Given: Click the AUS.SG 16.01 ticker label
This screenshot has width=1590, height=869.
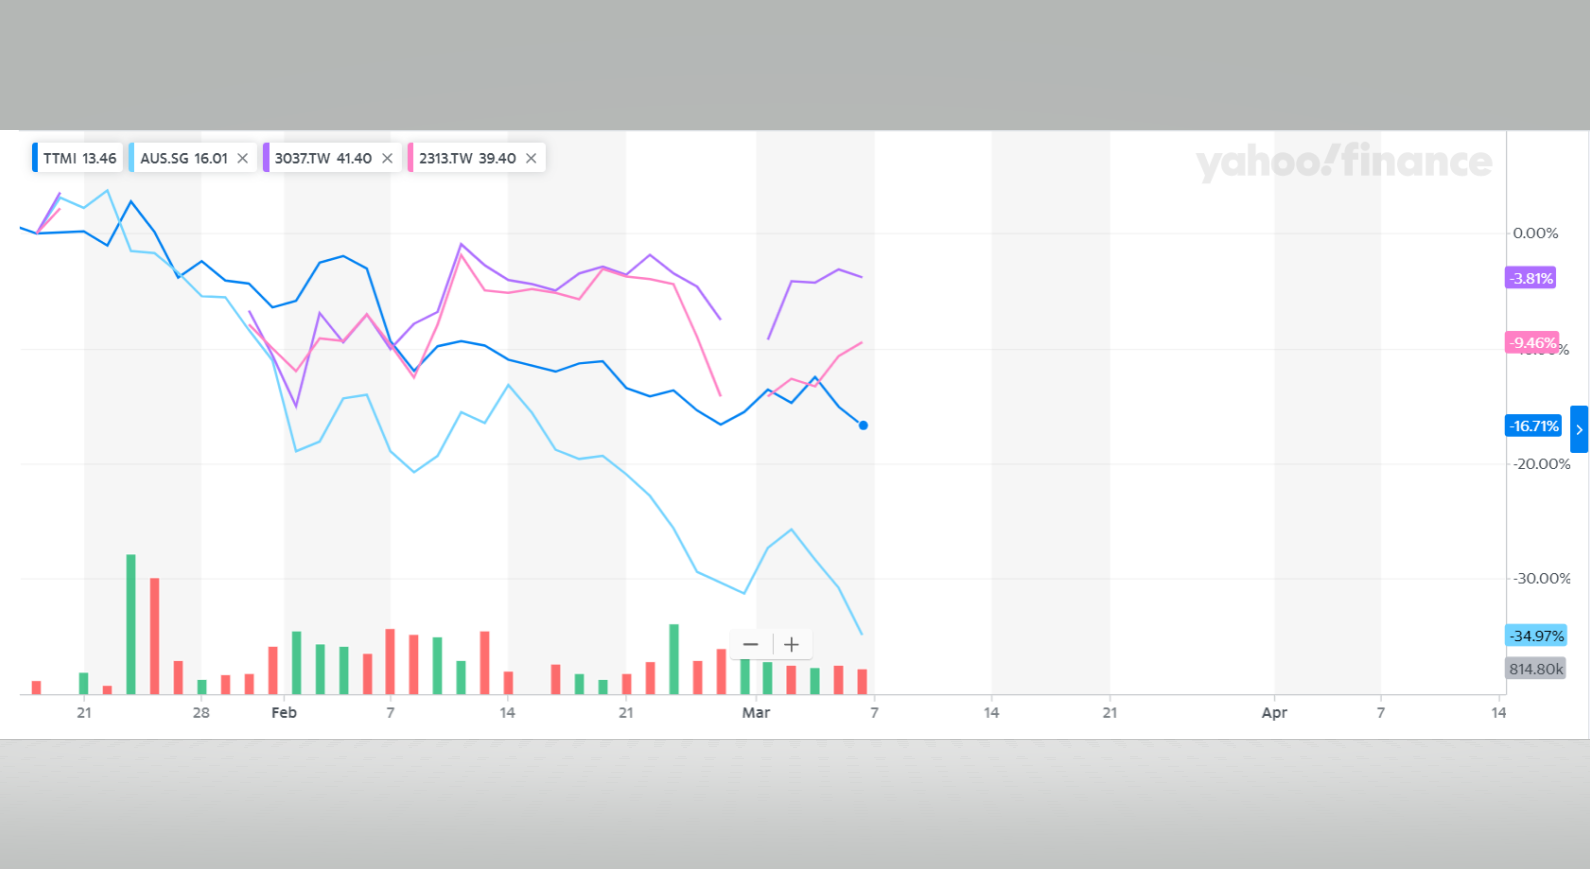Looking at the screenshot, I should pyautogui.click(x=184, y=158).
